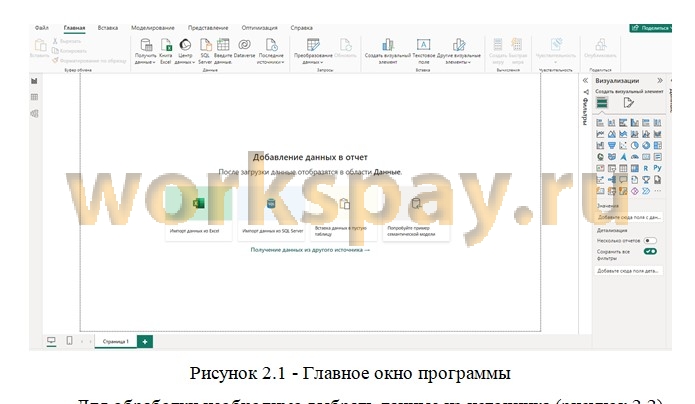Open the Model view in left sidebar
This screenshot has height=404, width=695.
pos(34,114)
